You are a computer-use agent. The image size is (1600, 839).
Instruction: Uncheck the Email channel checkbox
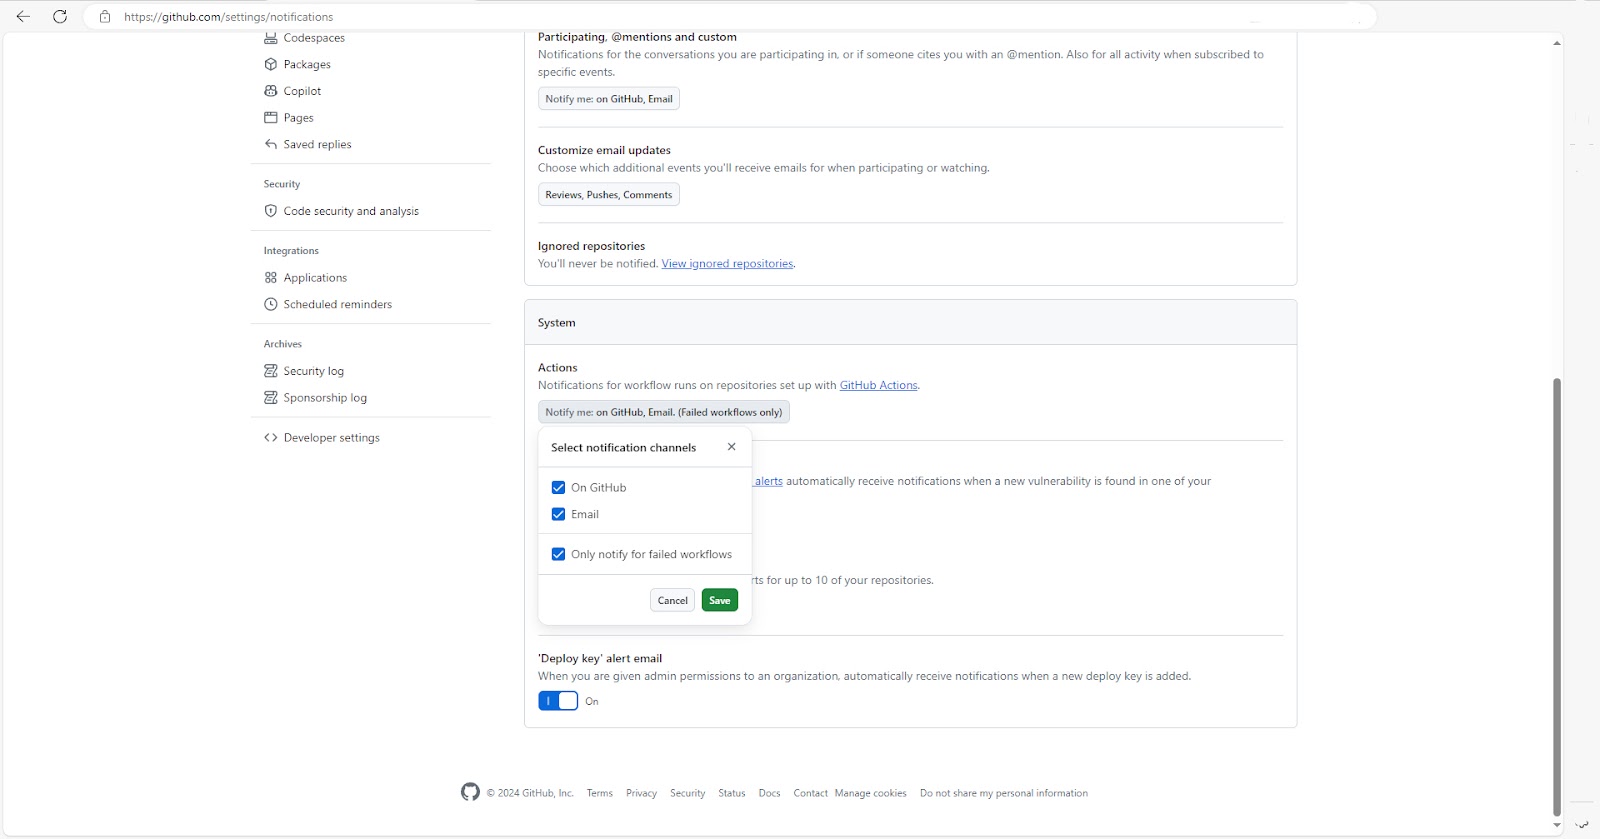pos(558,514)
